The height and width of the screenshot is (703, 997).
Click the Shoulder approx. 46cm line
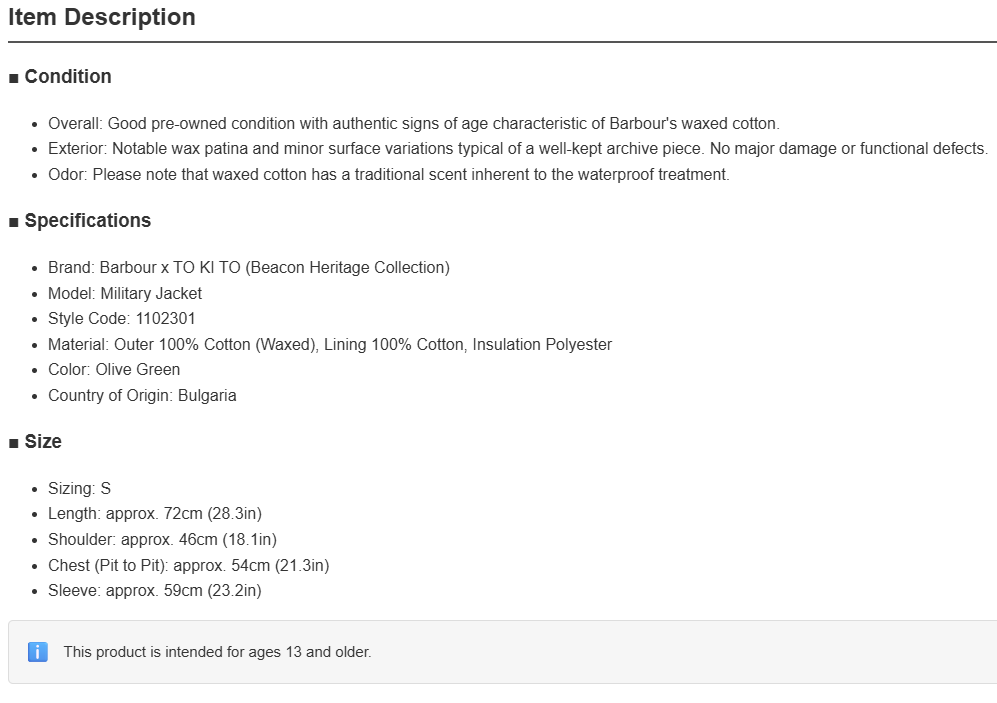pos(162,540)
